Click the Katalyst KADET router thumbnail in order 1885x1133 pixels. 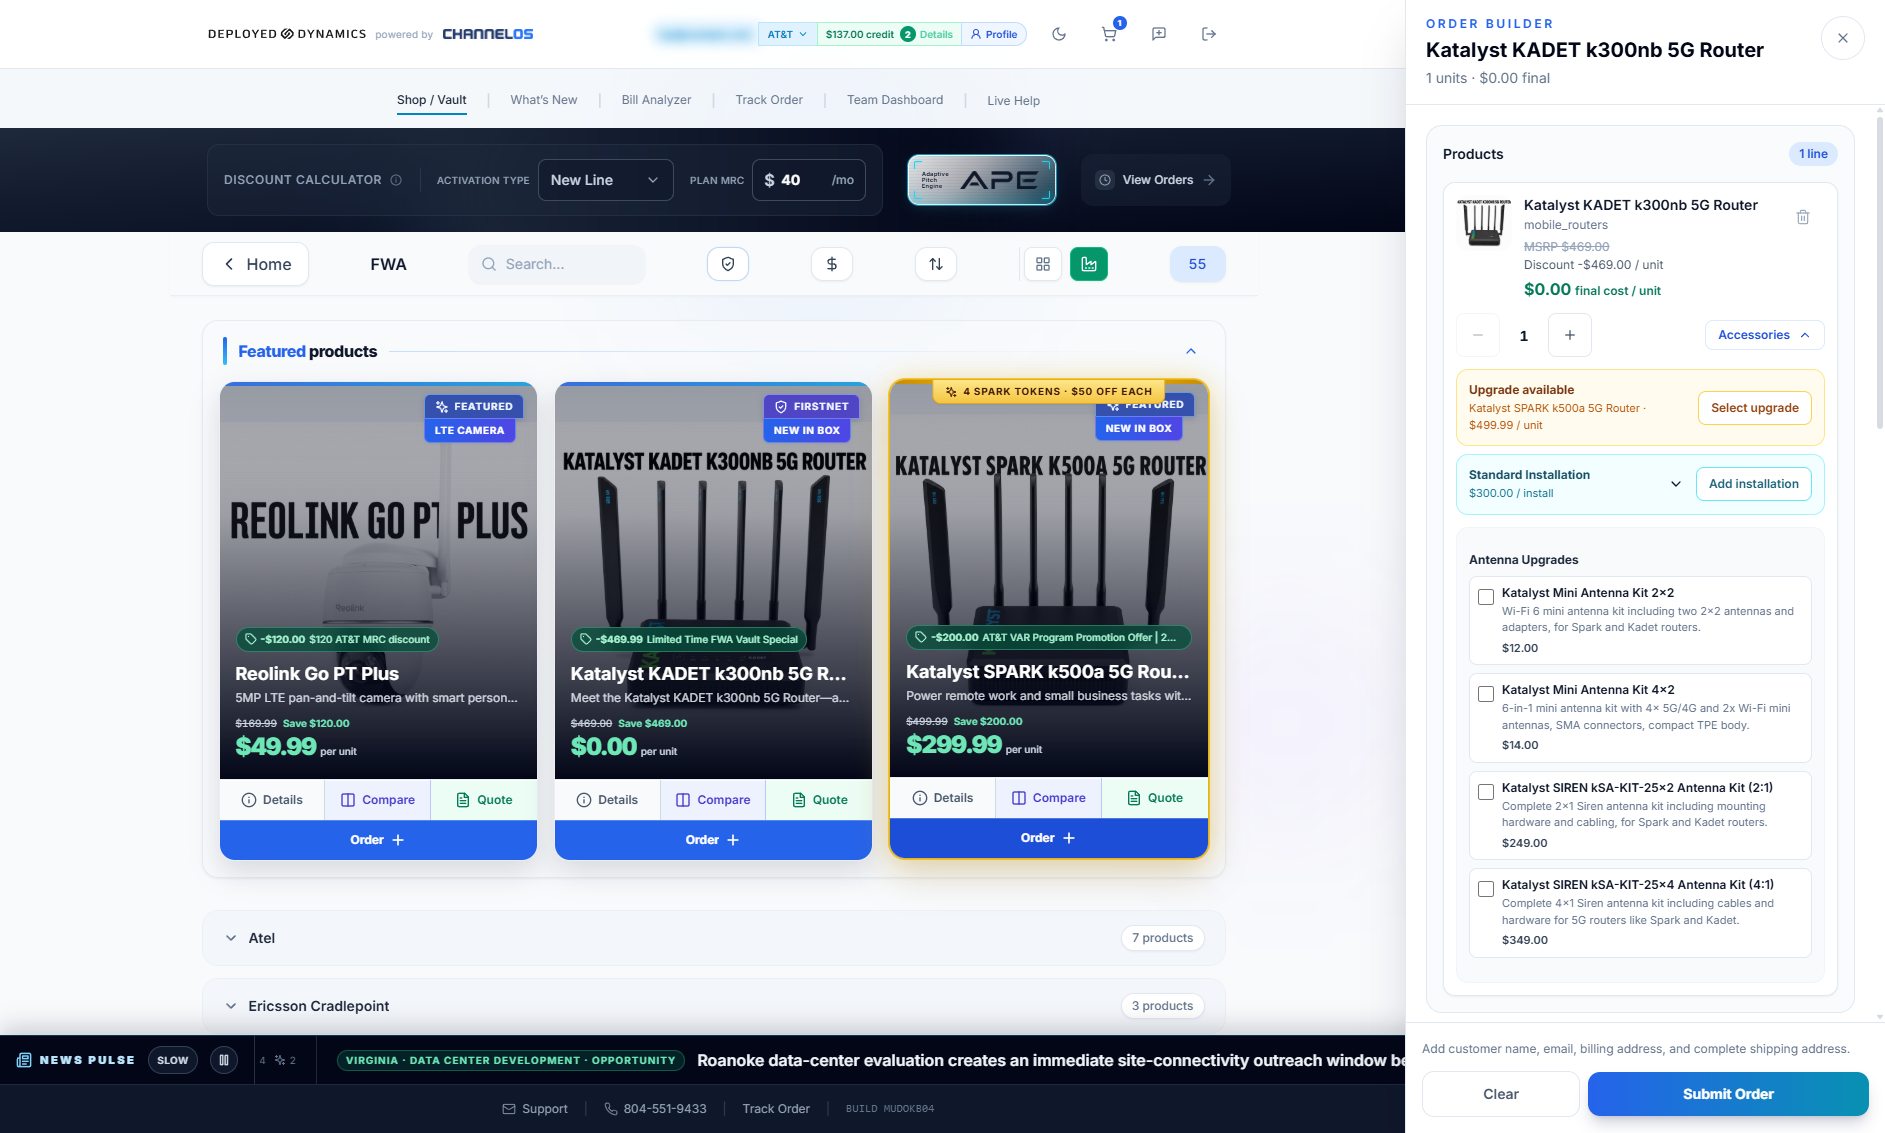coord(1485,222)
